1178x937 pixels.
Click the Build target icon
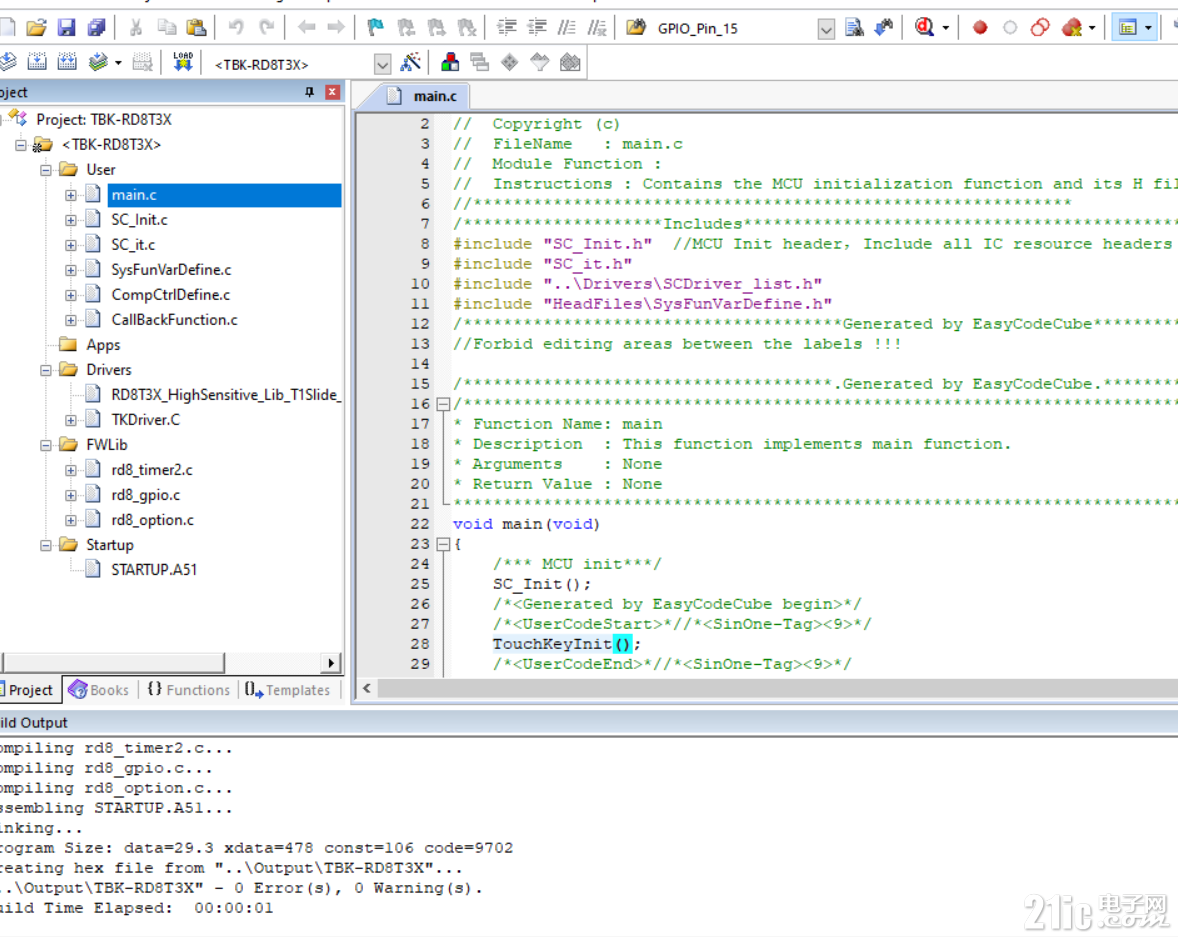tap(37, 62)
